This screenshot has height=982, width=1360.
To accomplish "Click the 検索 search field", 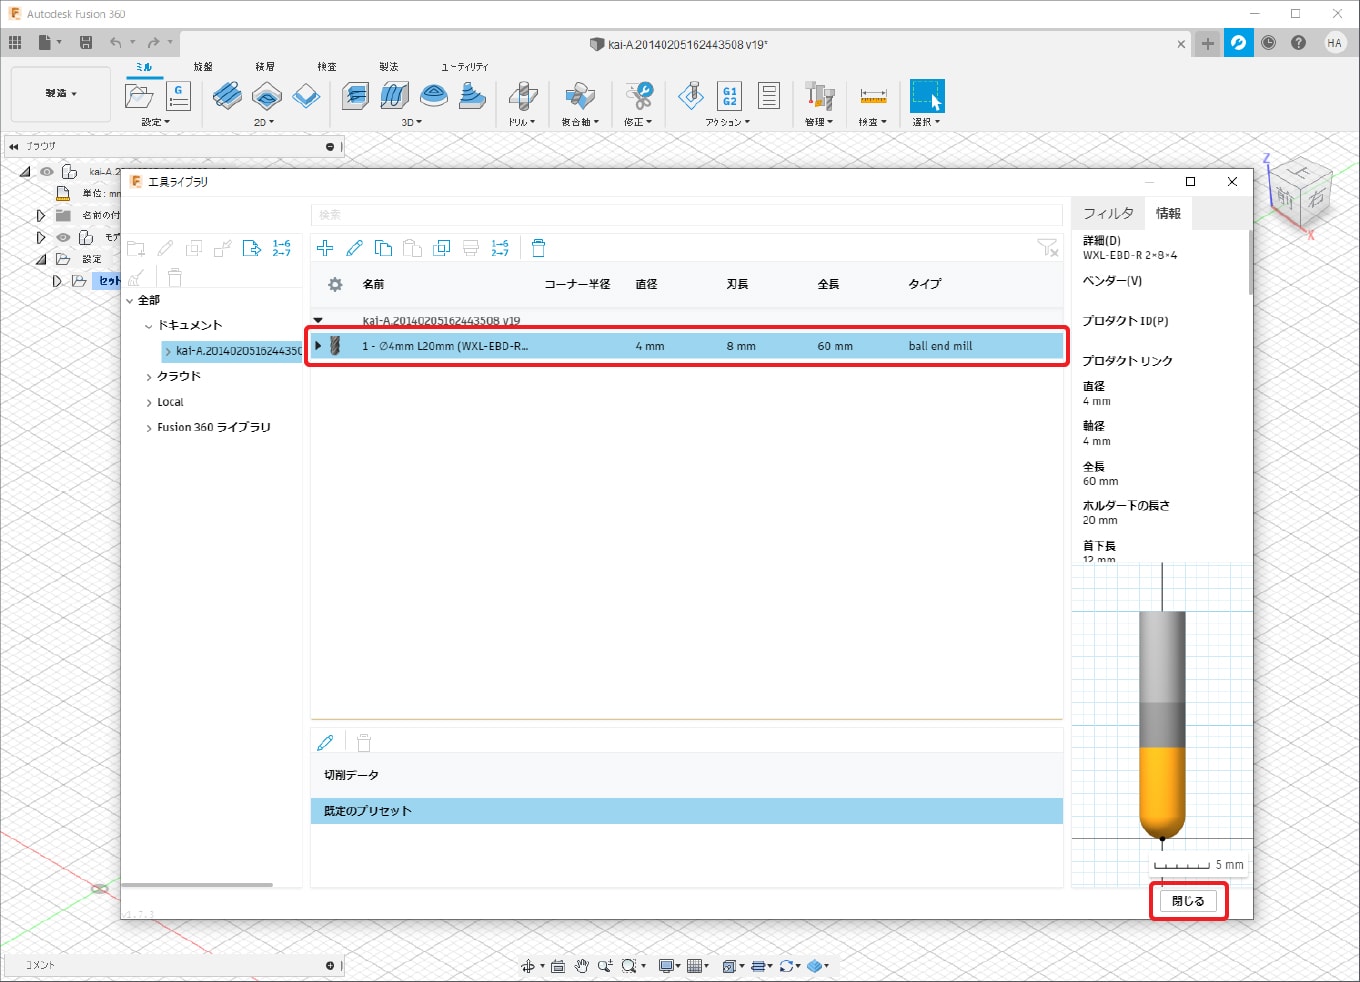I will 686,215.
